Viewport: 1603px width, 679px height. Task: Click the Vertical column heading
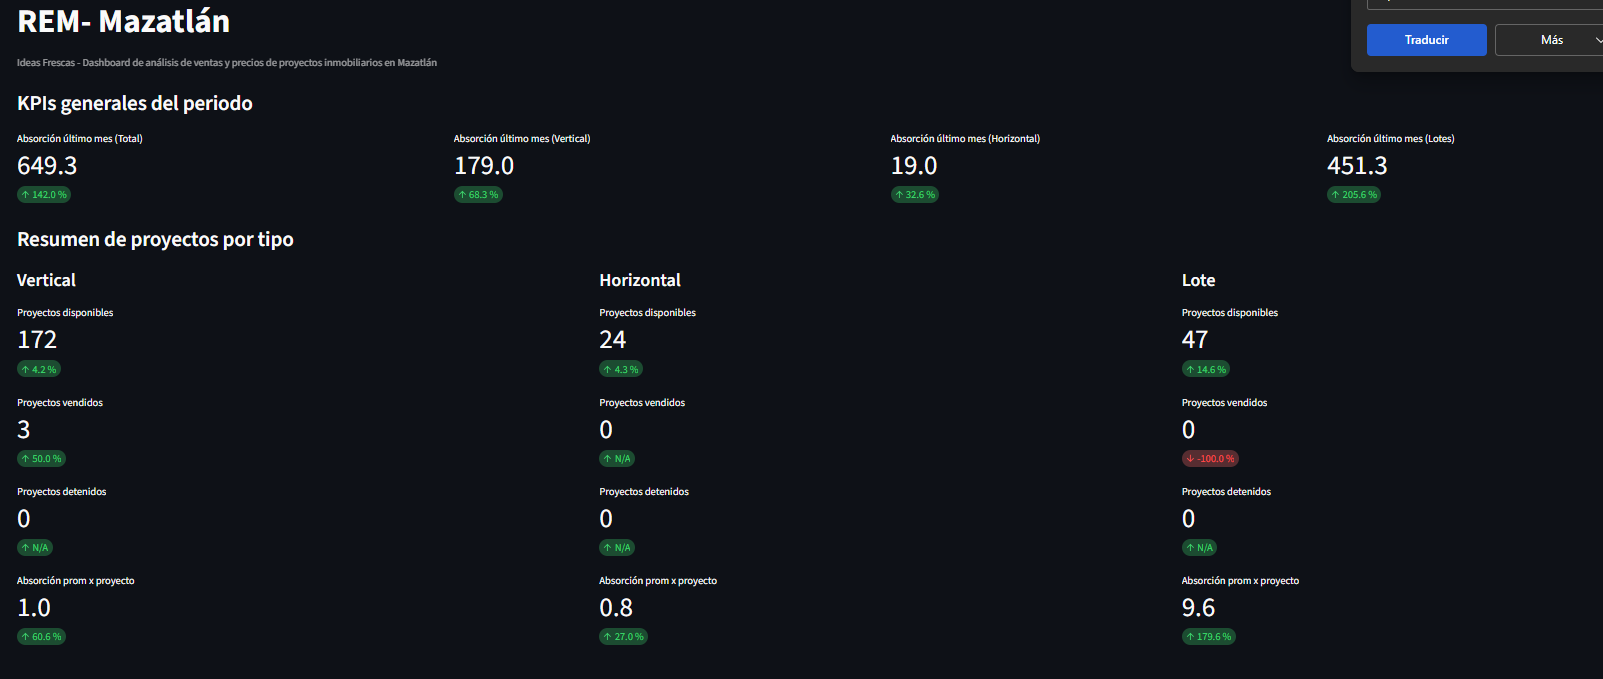click(x=46, y=281)
